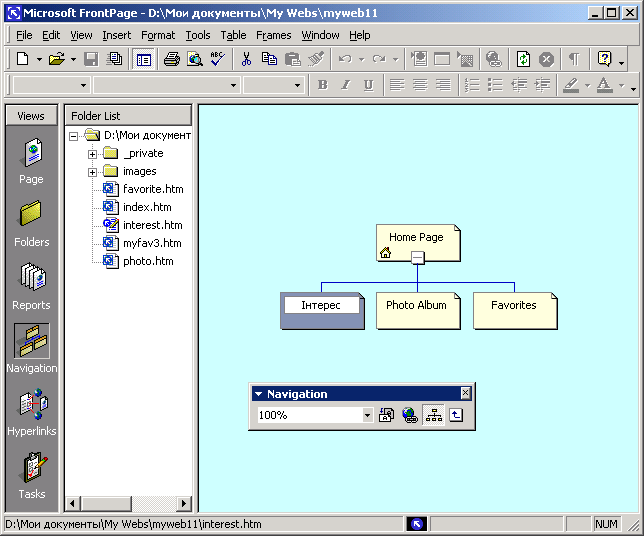Click the Paste clipboard icon
The image size is (644, 536).
tap(293, 59)
